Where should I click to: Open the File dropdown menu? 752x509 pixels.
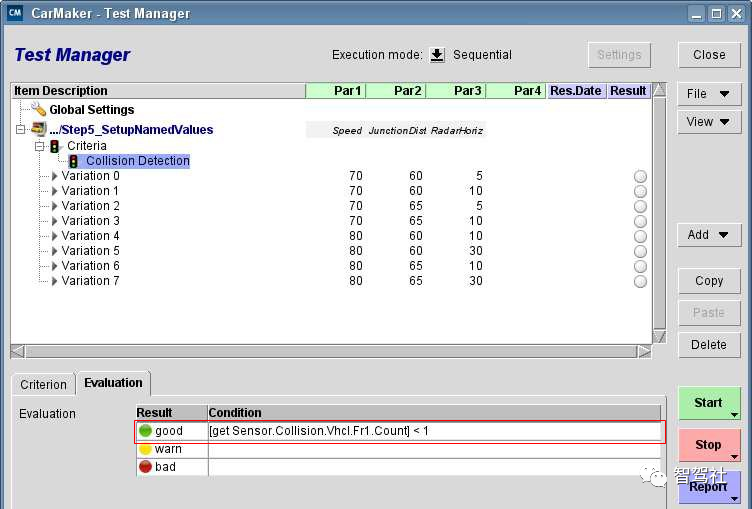click(x=709, y=94)
